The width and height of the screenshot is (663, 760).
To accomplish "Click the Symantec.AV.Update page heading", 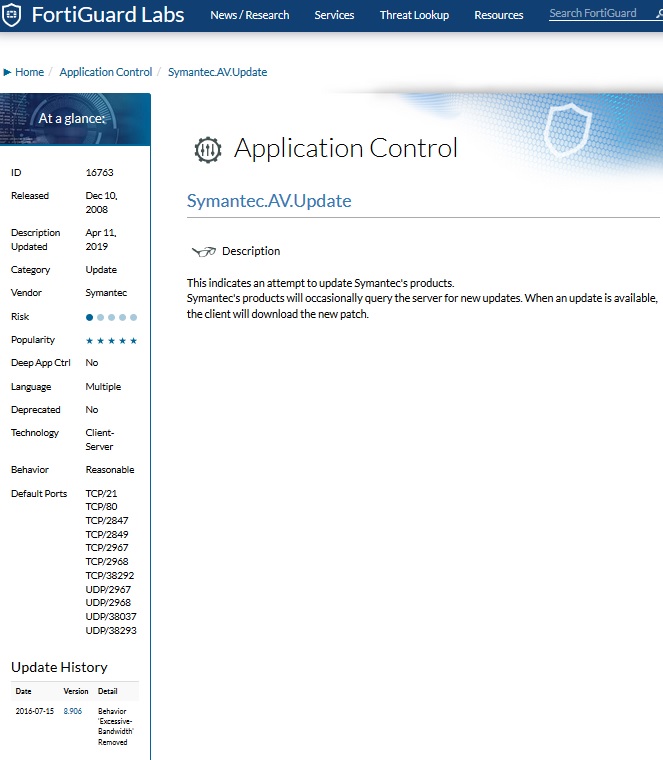I will (x=269, y=201).
